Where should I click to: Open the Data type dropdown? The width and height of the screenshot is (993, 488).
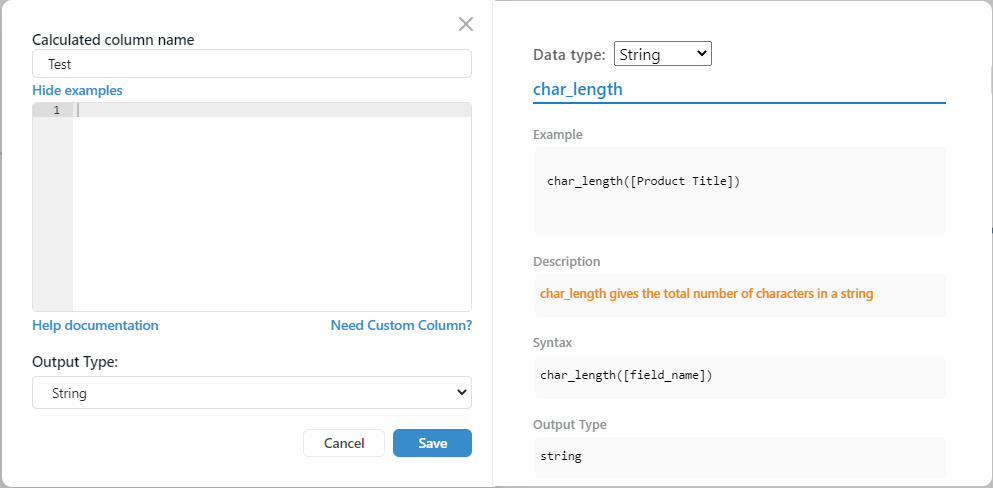(662, 54)
